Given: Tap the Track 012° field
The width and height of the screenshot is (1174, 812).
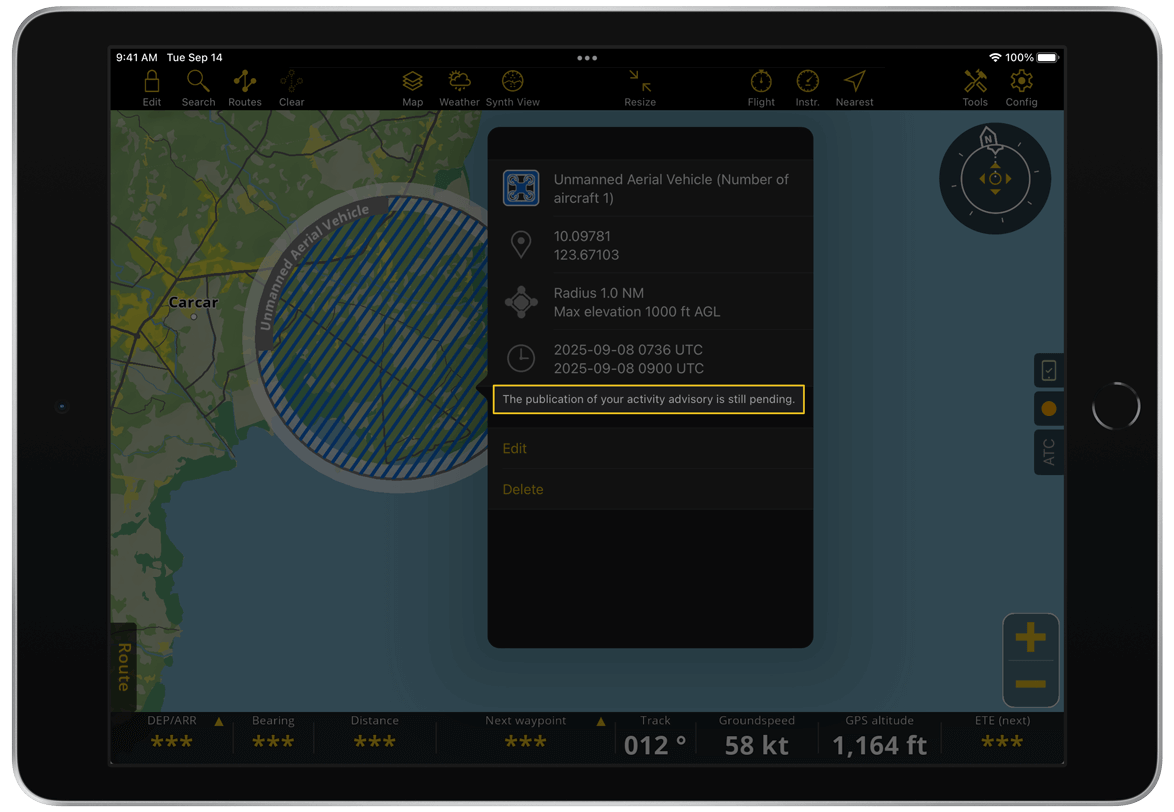Looking at the screenshot, I should (x=655, y=736).
